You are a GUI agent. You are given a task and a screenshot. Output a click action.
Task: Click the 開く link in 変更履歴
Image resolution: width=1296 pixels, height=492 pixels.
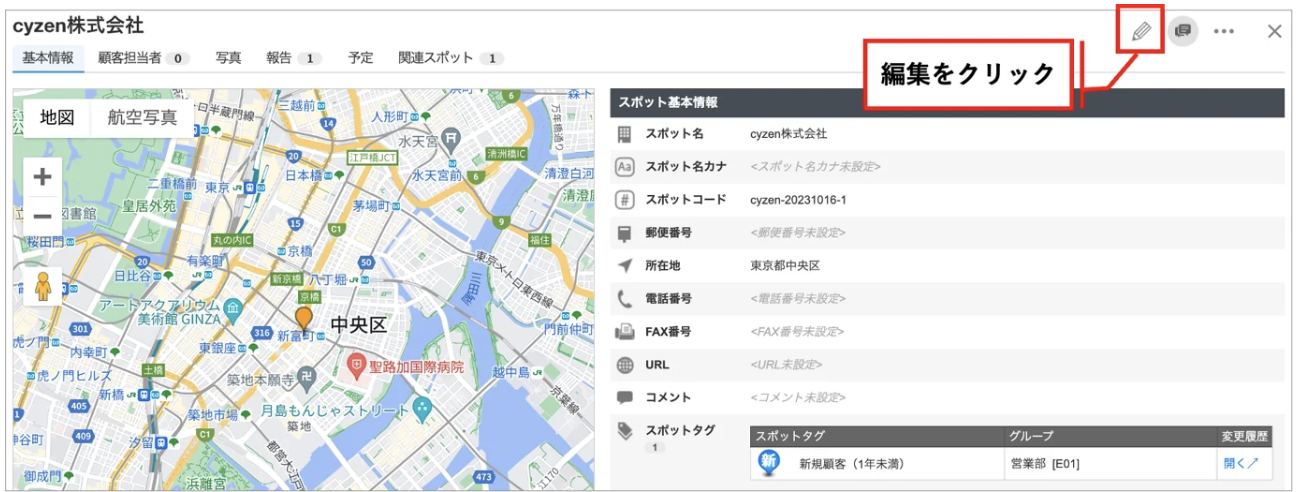(1240, 463)
